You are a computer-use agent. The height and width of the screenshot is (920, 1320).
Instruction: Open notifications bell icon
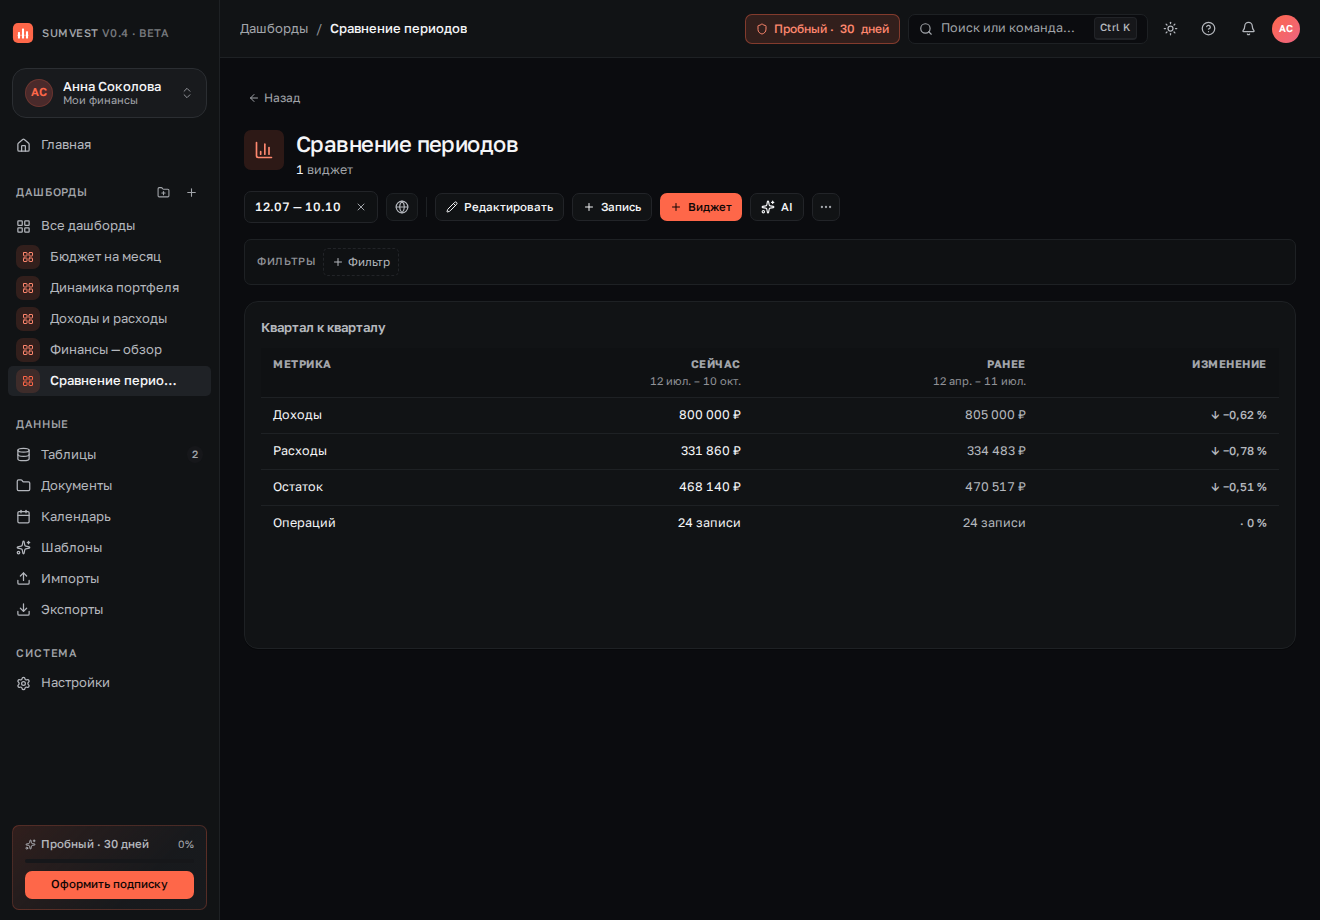pos(1248,29)
